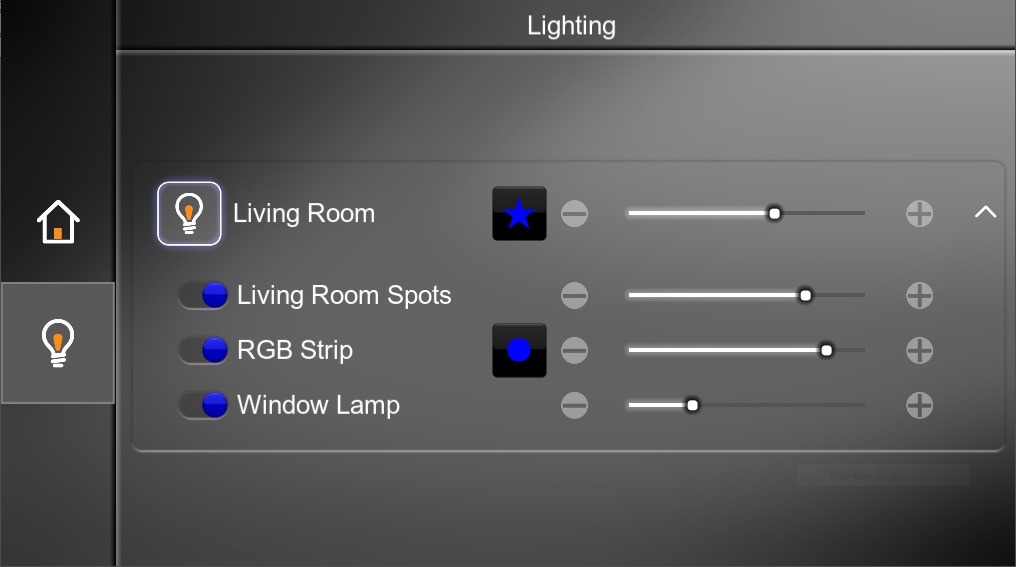Click the Window Lamp brightness slider
The image size is (1016, 567).
pos(746,405)
